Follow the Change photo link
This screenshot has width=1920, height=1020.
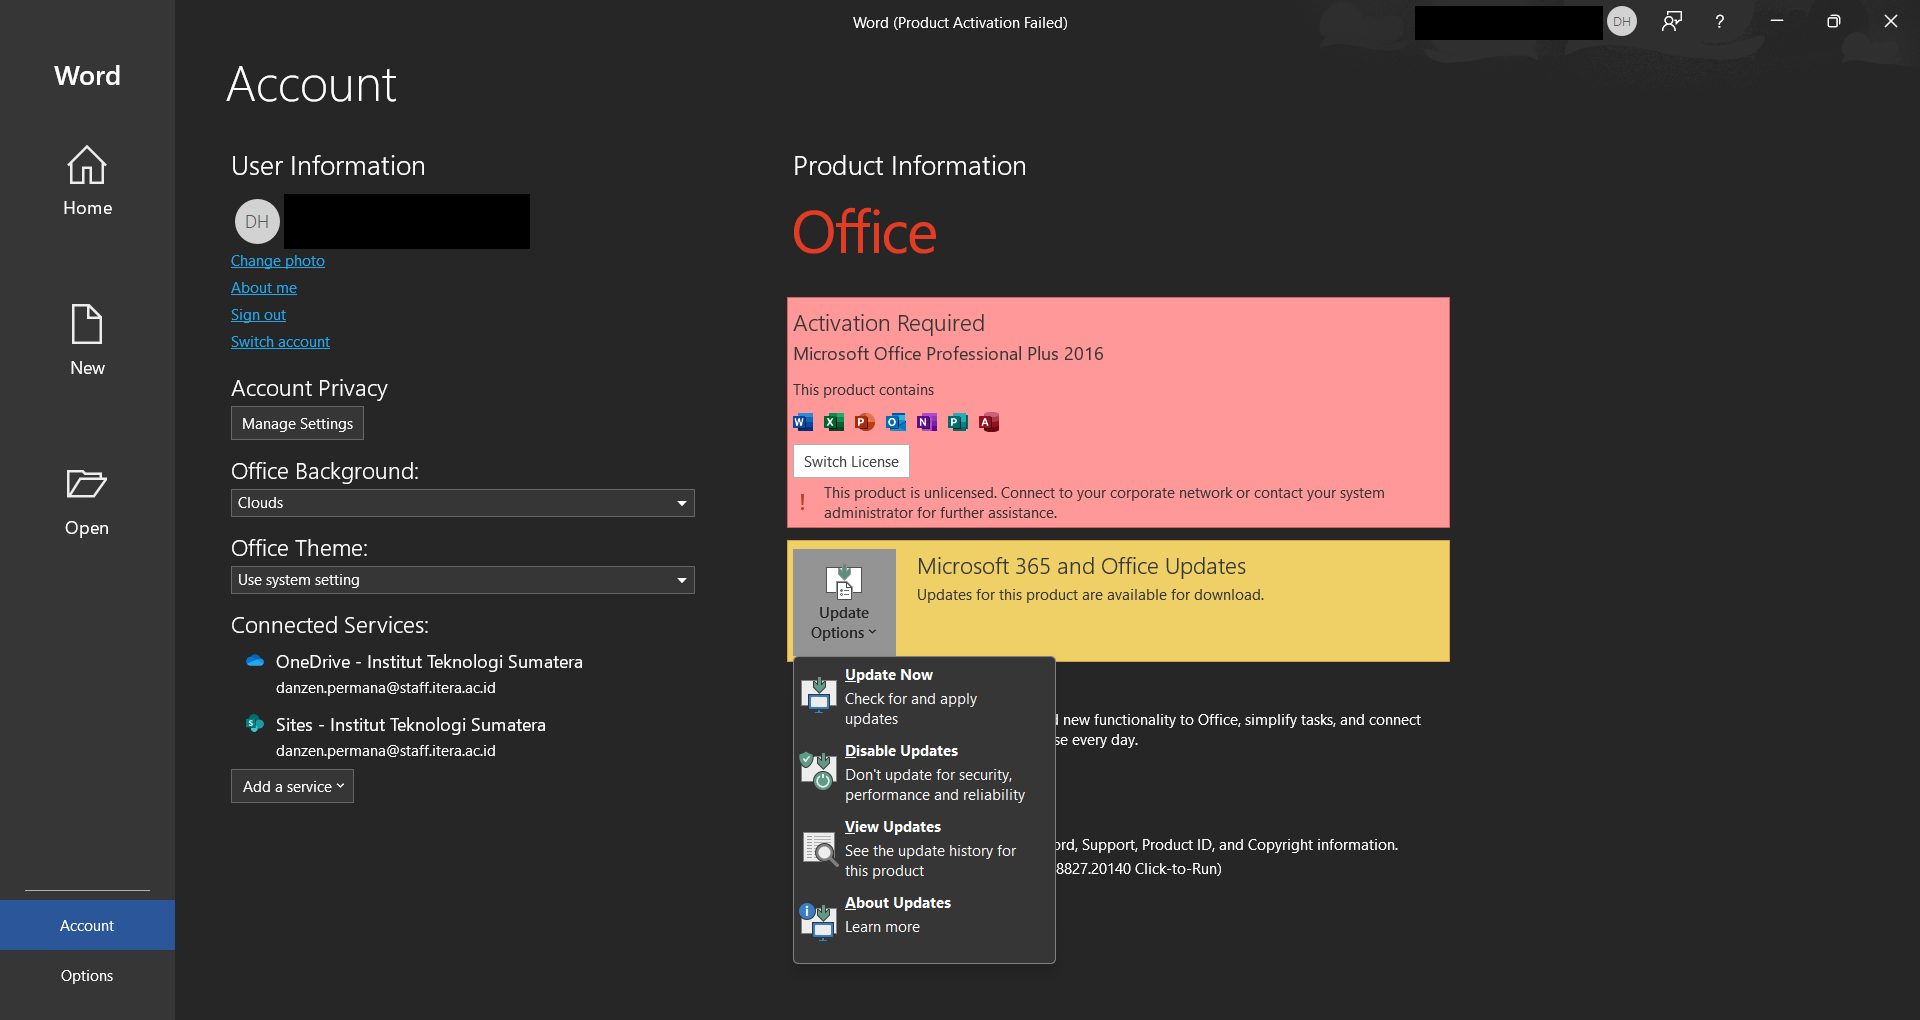point(278,261)
